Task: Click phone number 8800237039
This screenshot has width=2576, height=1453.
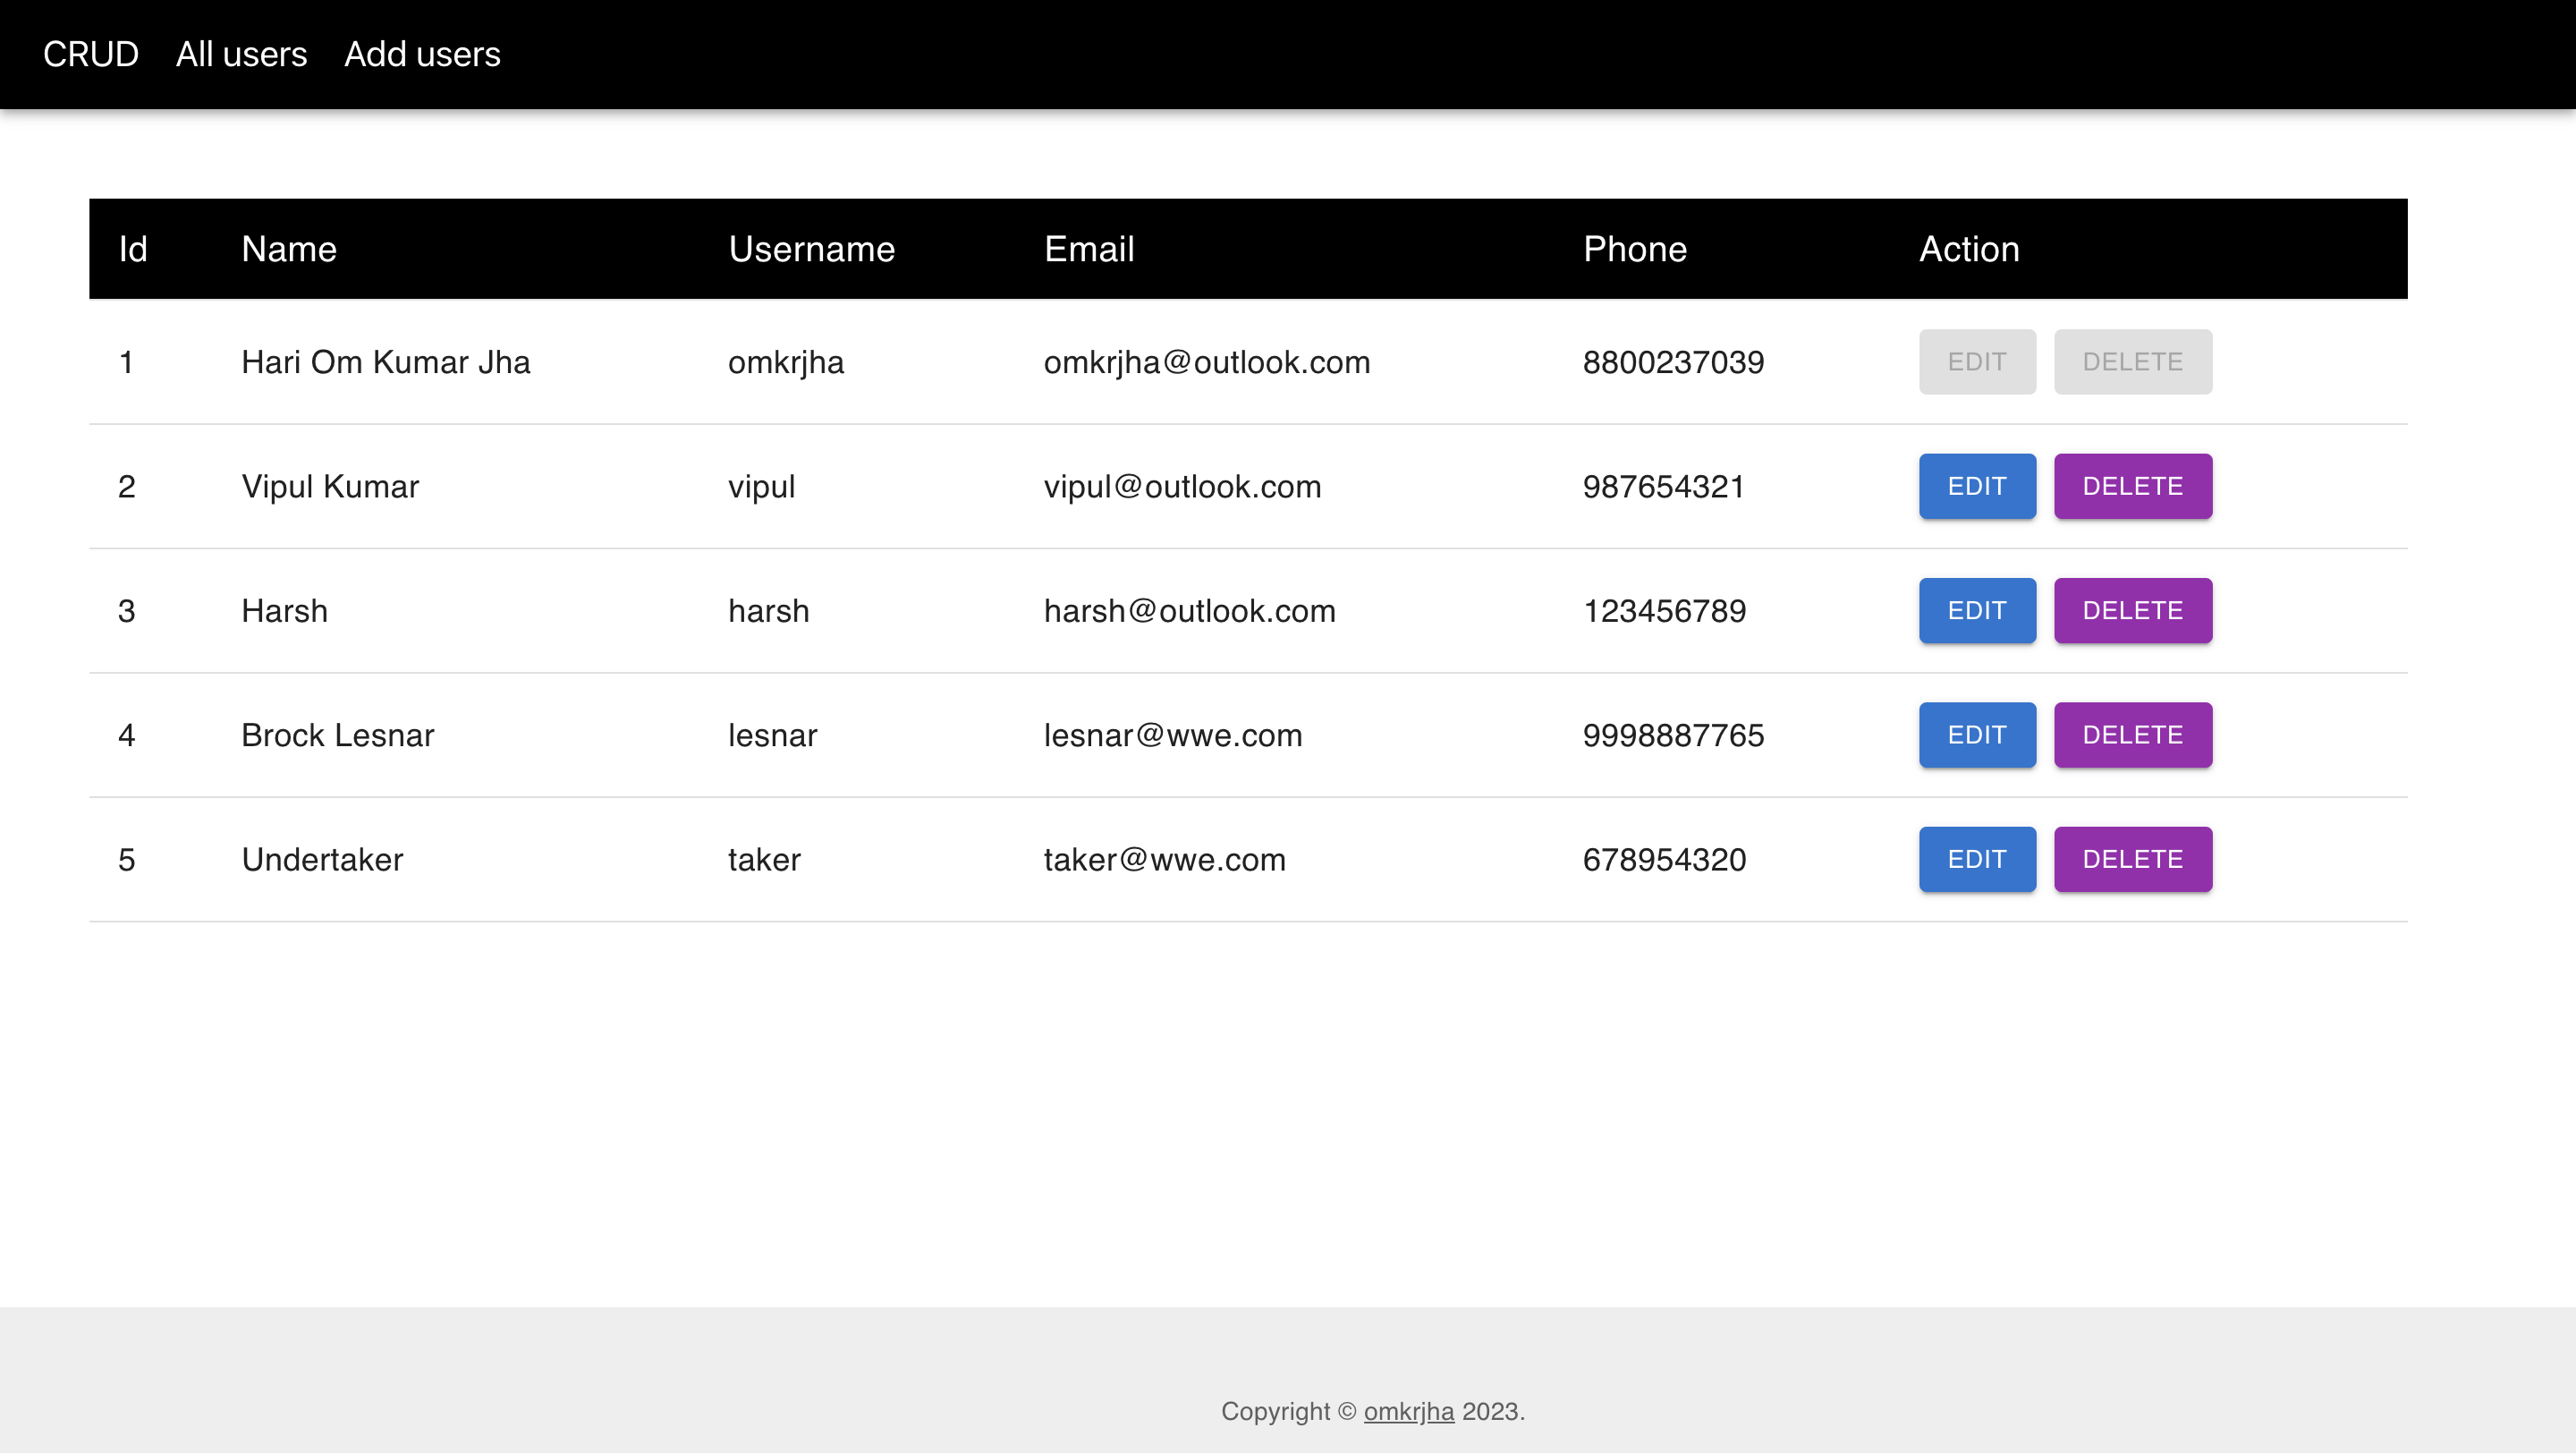Action: (x=1674, y=362)
